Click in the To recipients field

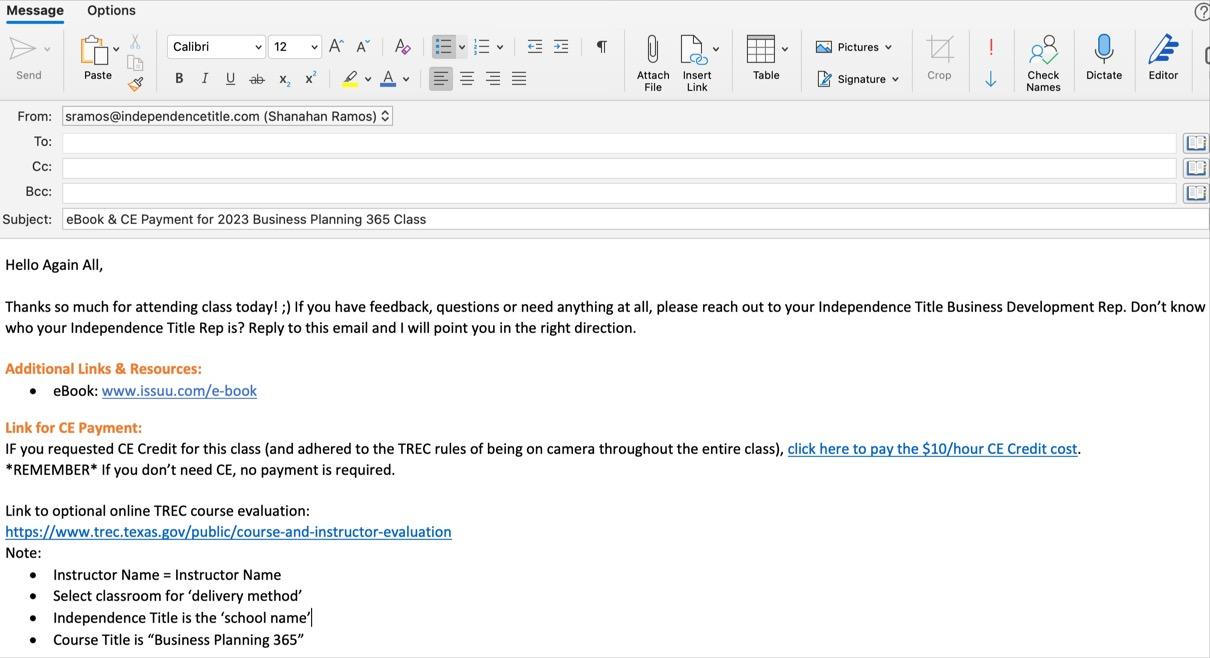tap(619, 142)
